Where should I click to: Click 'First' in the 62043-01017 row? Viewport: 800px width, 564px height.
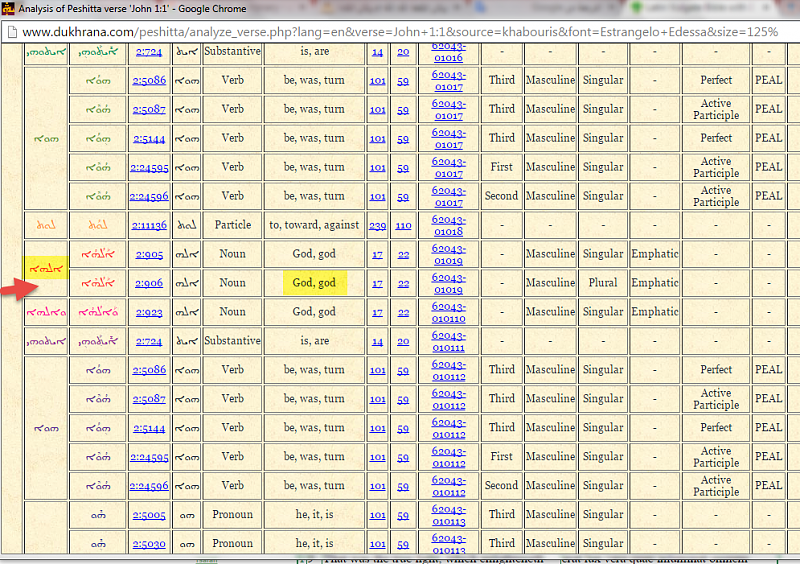pos(502,167)
